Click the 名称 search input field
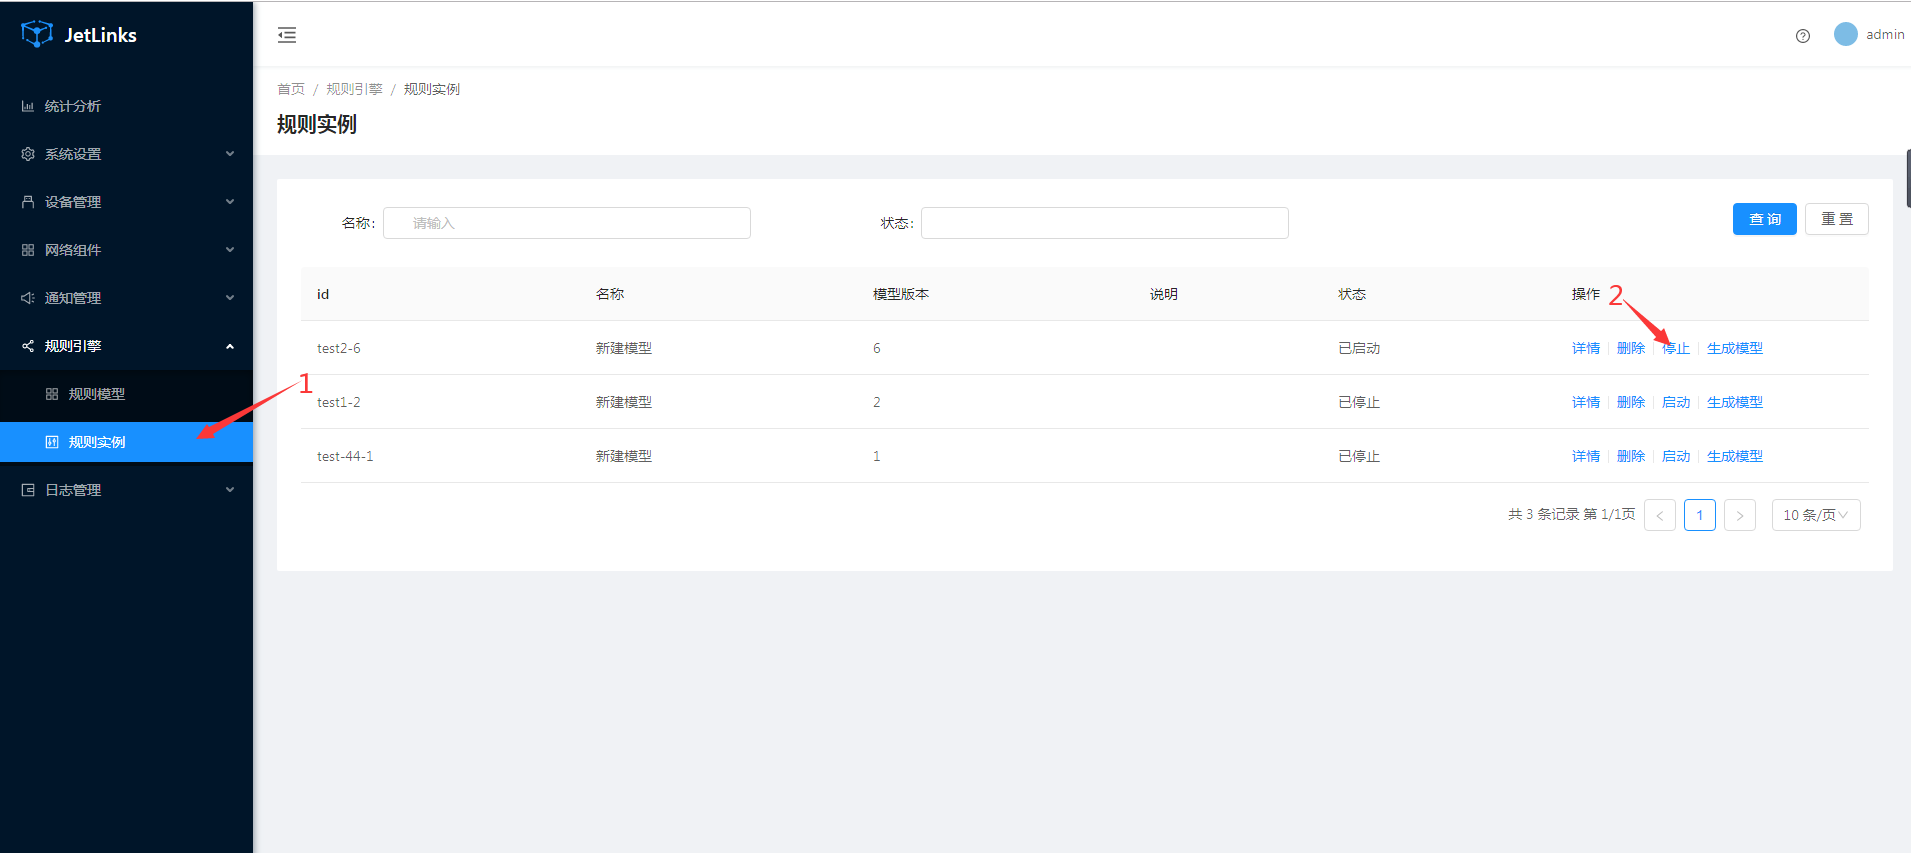1911x853 pixels. [567, 223]
